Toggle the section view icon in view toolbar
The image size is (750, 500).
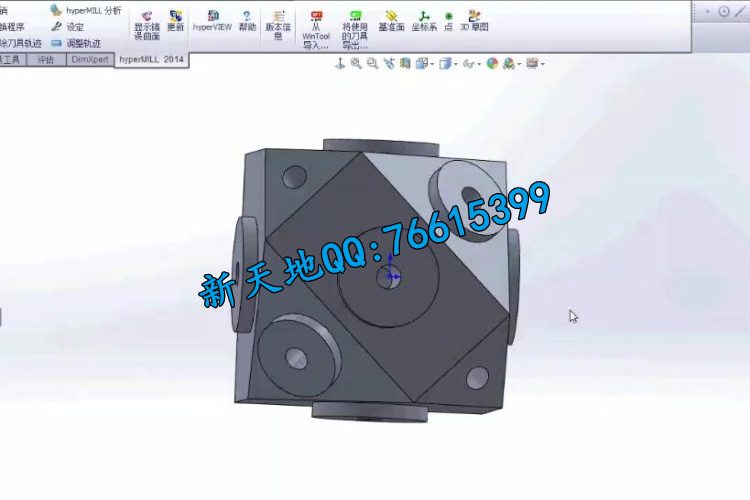(x=405, y=63)
